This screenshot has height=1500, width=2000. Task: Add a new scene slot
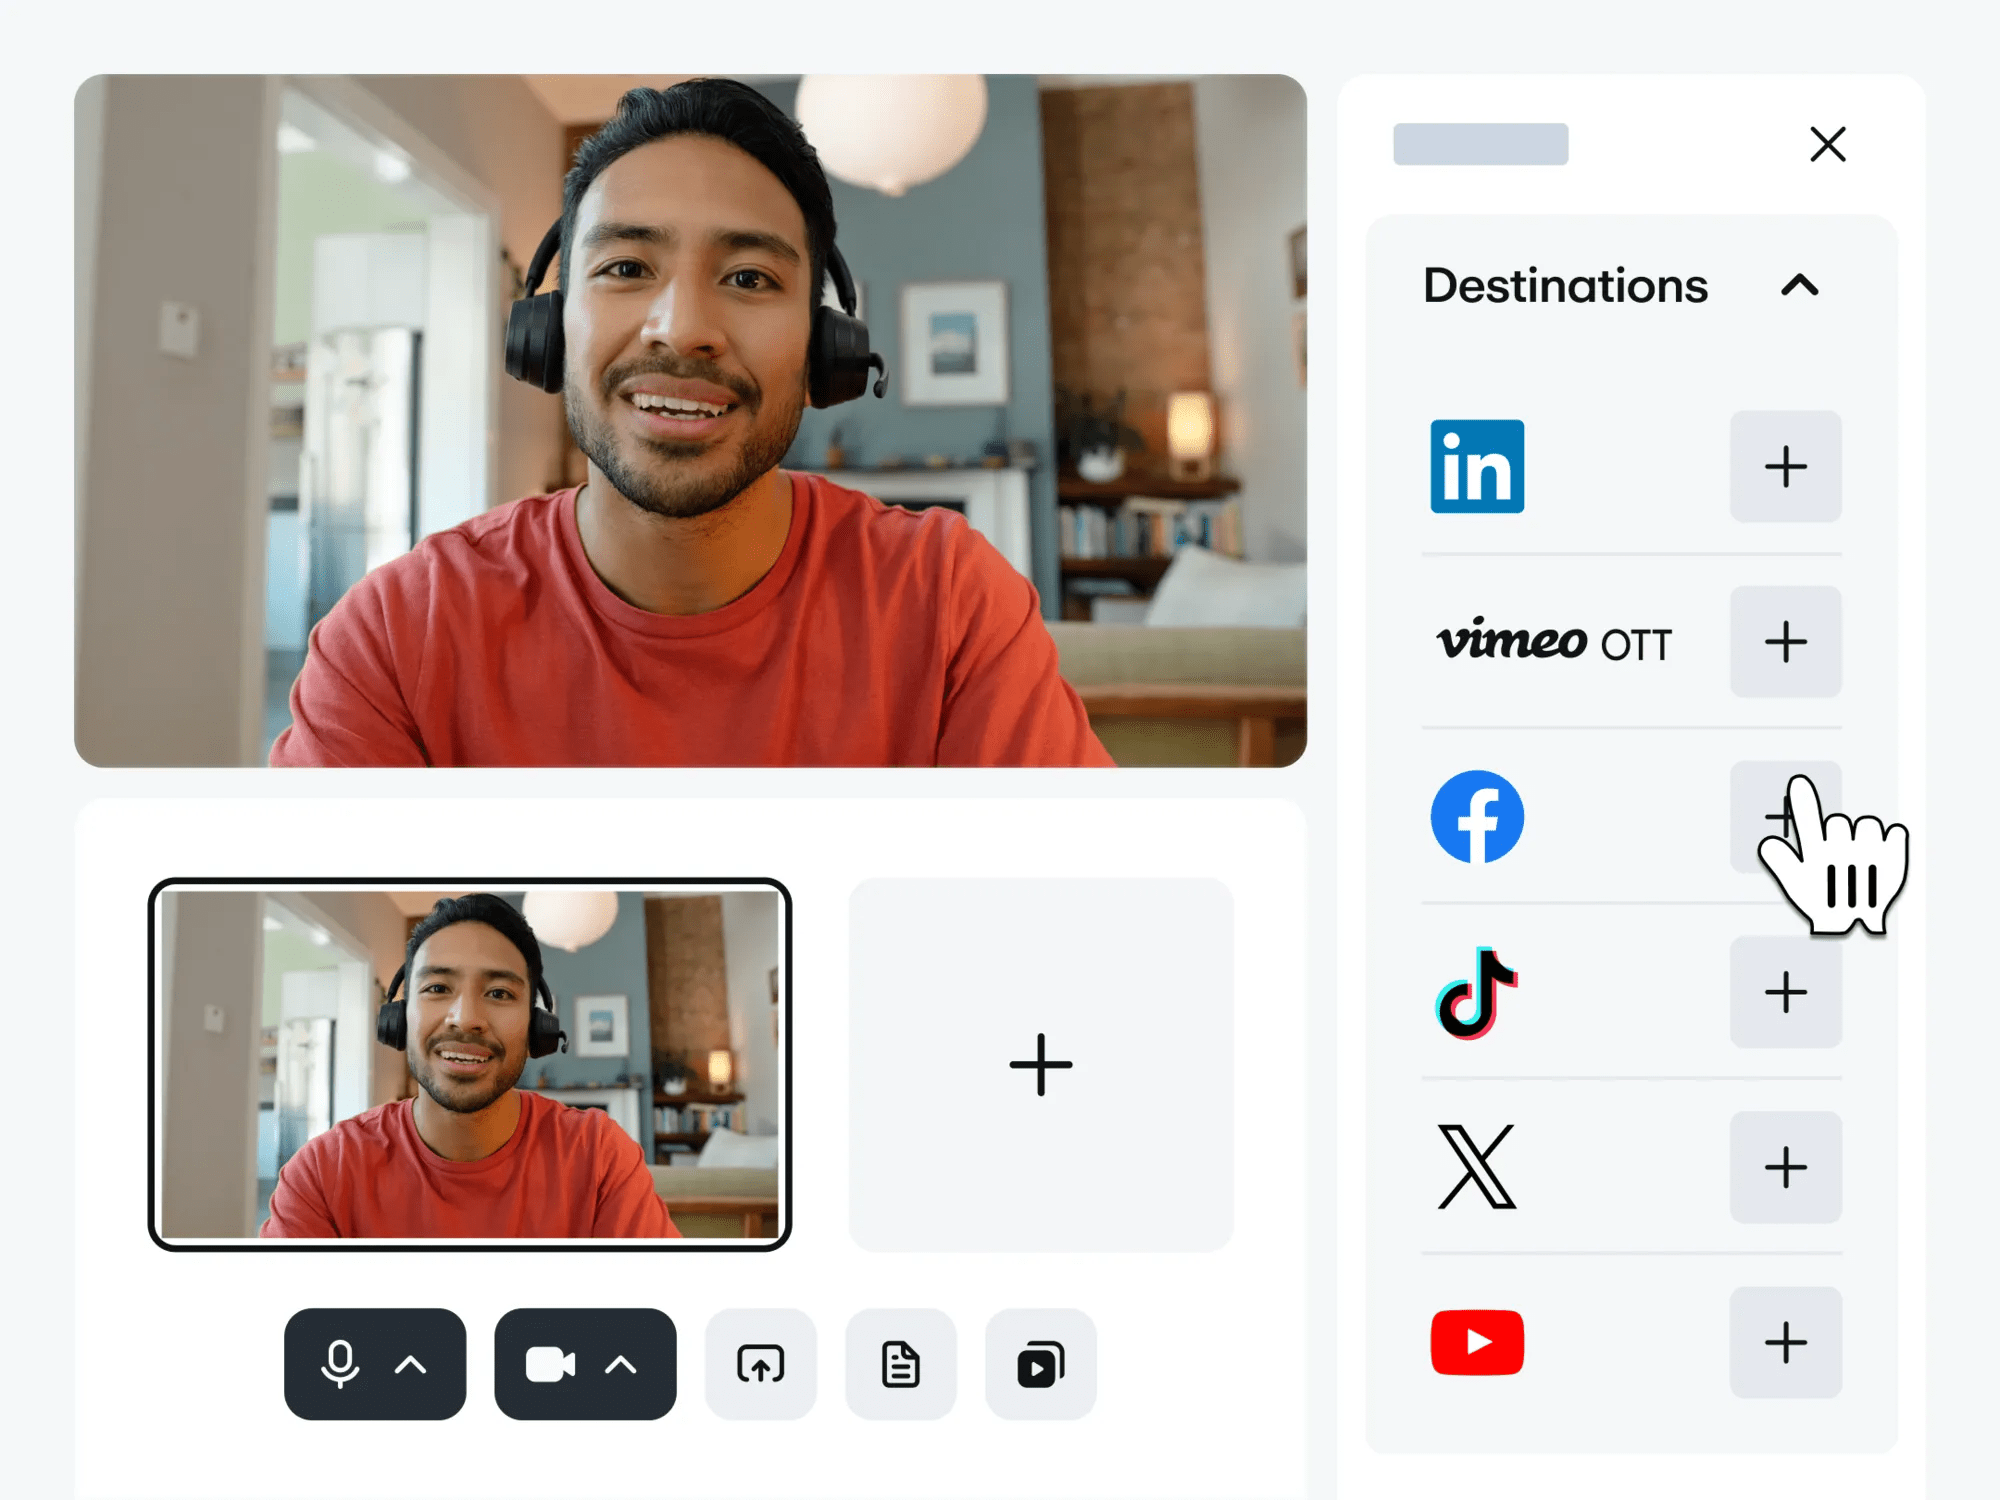(1040, 1064)
